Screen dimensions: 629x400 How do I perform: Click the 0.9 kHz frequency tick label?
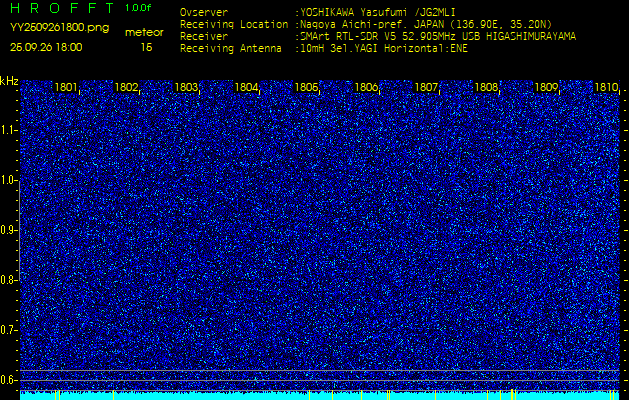[9, 230]
